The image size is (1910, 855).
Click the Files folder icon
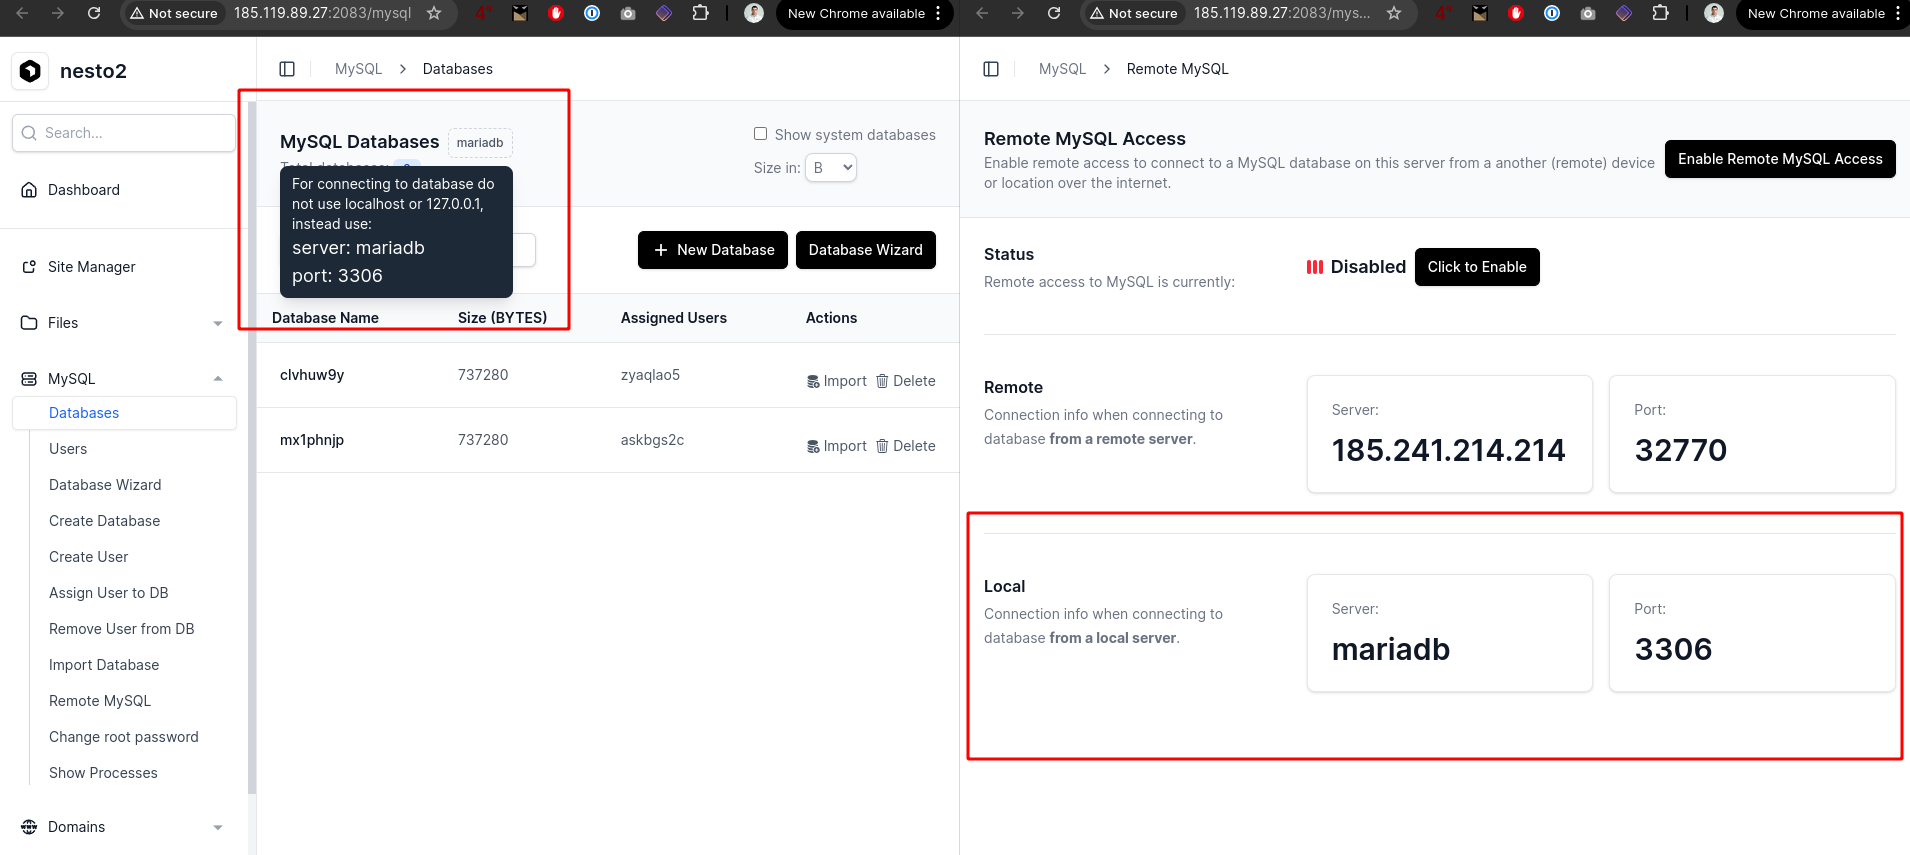coord(29,323)
